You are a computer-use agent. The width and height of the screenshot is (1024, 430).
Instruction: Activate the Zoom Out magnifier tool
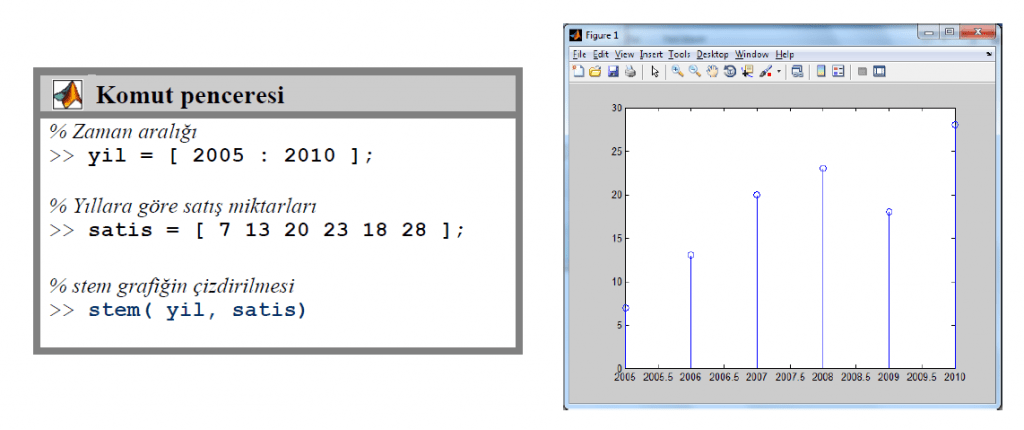(x=695, y=71)
